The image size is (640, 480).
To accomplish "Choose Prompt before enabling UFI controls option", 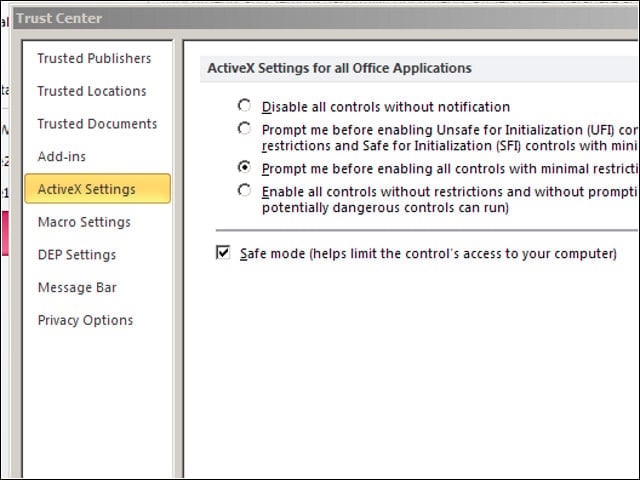I will tap(244, 129).
